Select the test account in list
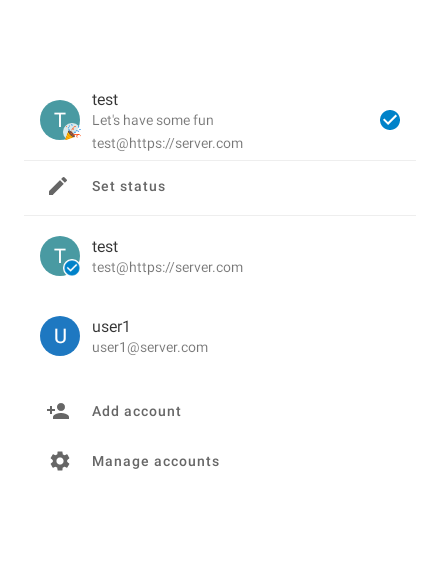 [x=220, y=256]
